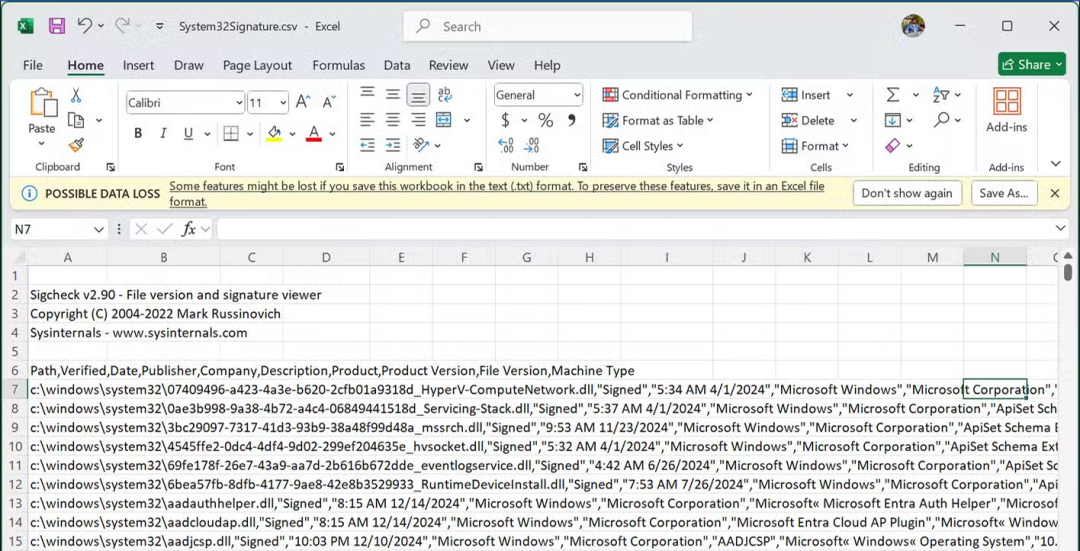The width and height of the screenshot is (1080, 551).
Task: Click Fill down arrow icon in Editing
Action: click(x=893, y=120)
